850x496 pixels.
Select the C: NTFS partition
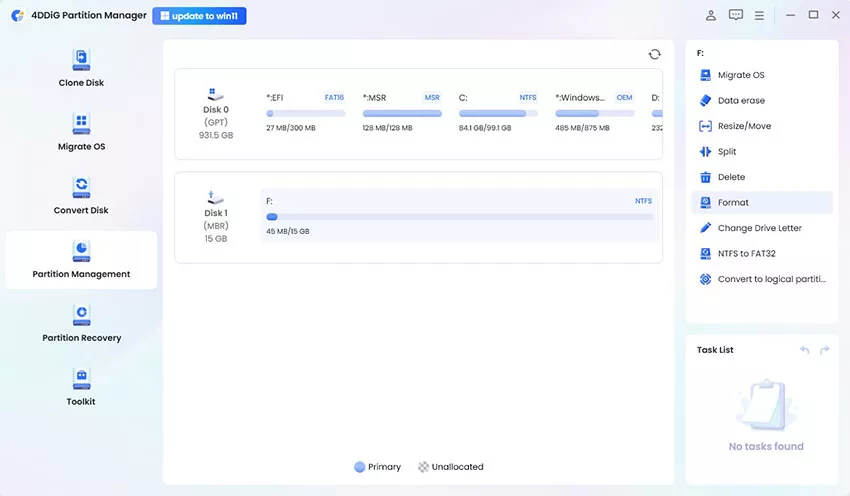(498, 113)
